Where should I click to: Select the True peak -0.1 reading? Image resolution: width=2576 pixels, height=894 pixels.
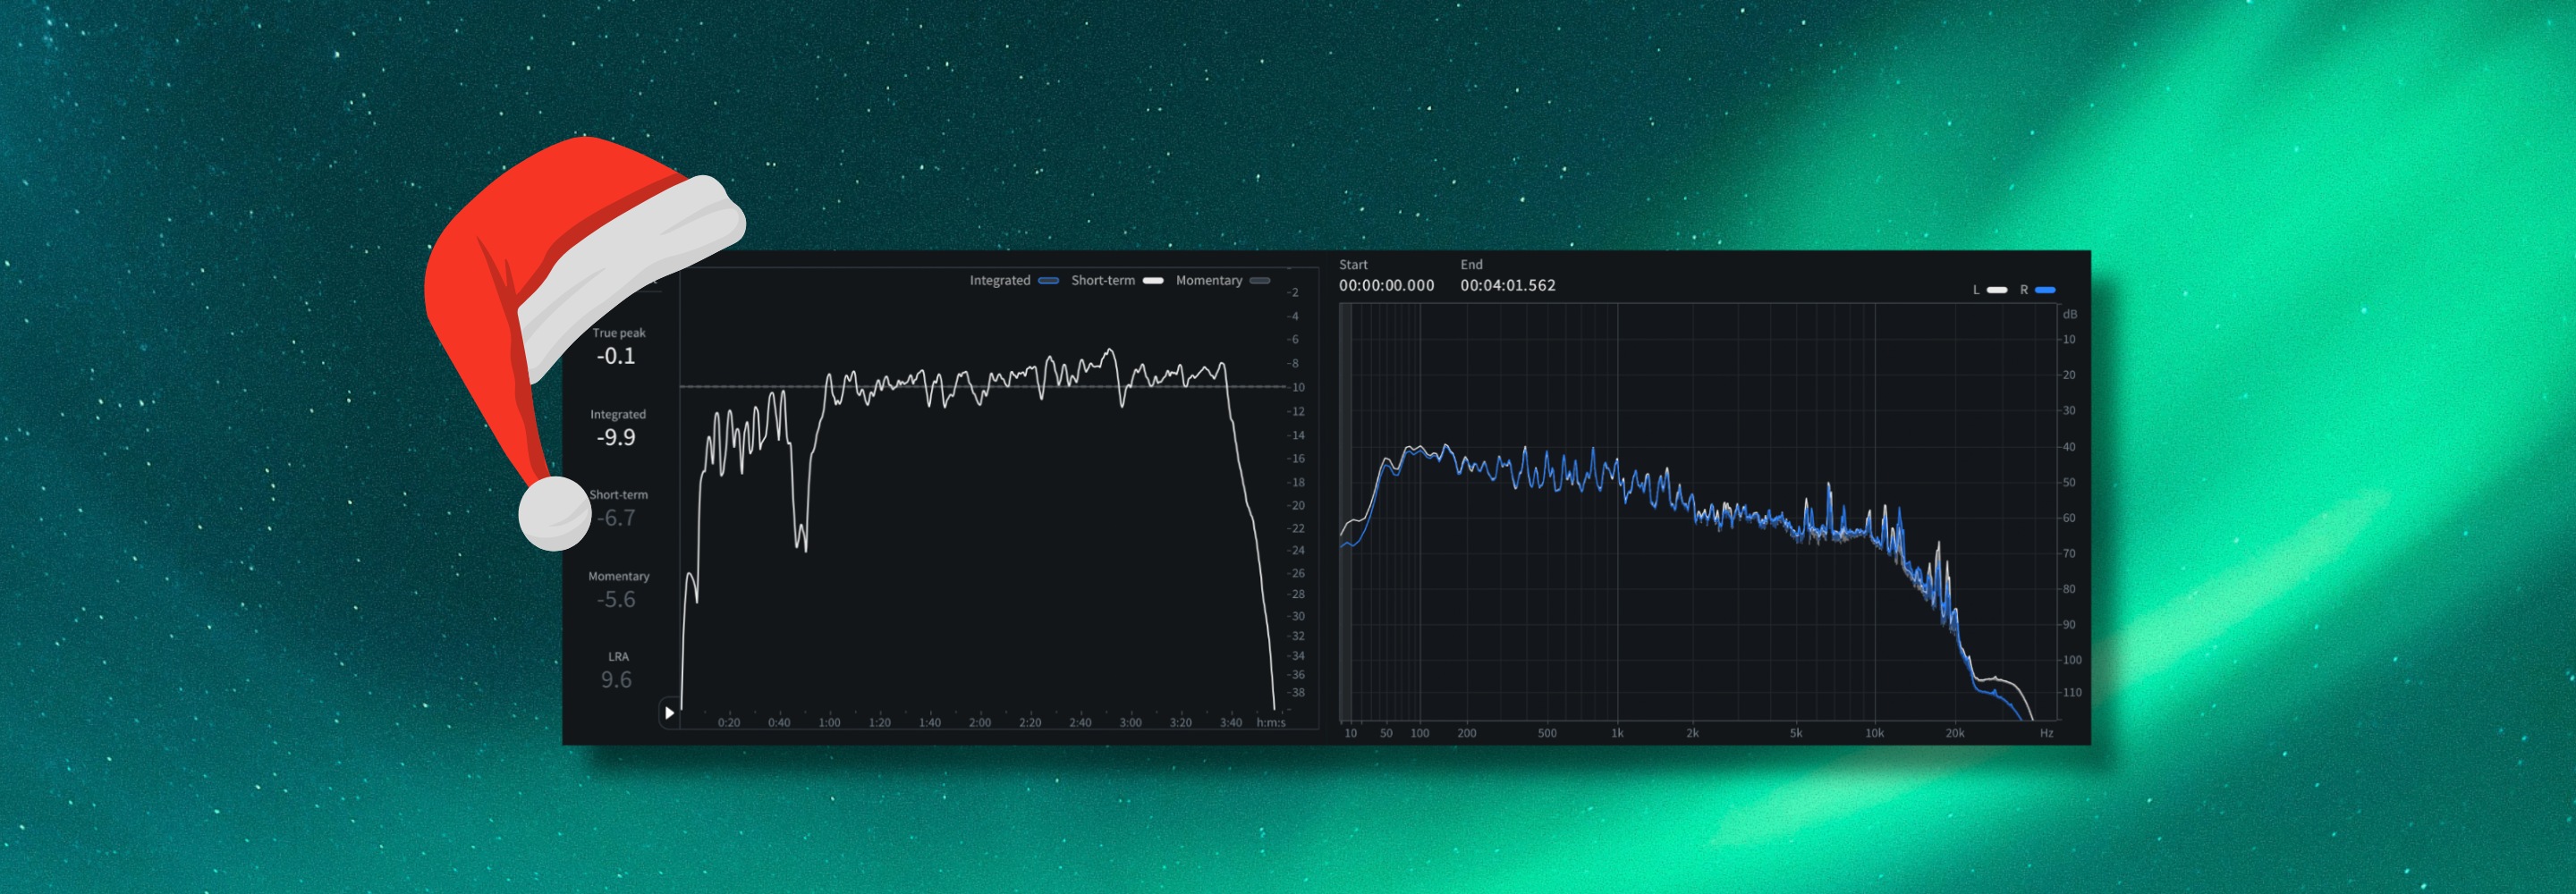coord(616,356)
